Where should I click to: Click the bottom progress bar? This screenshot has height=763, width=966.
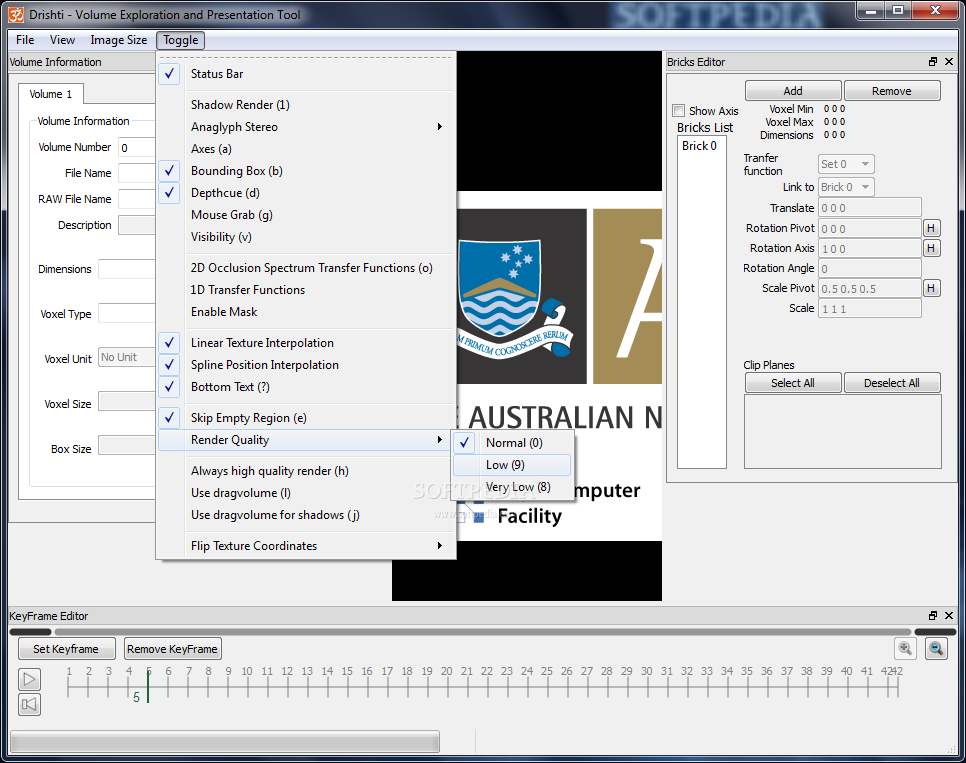225,741
